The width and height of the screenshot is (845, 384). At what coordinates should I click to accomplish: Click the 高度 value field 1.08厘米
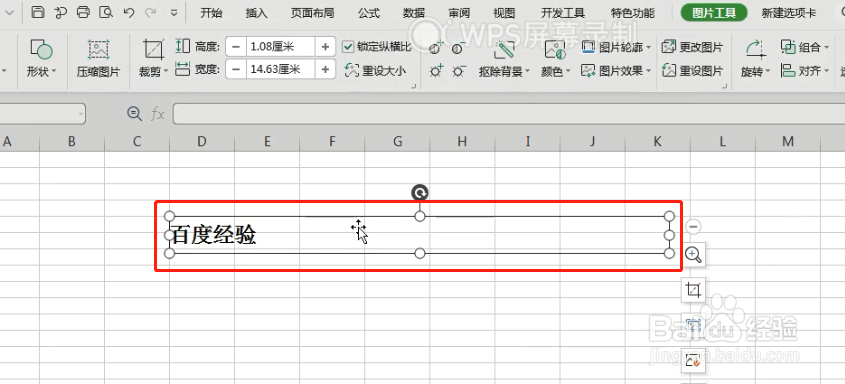pos(280,47)
